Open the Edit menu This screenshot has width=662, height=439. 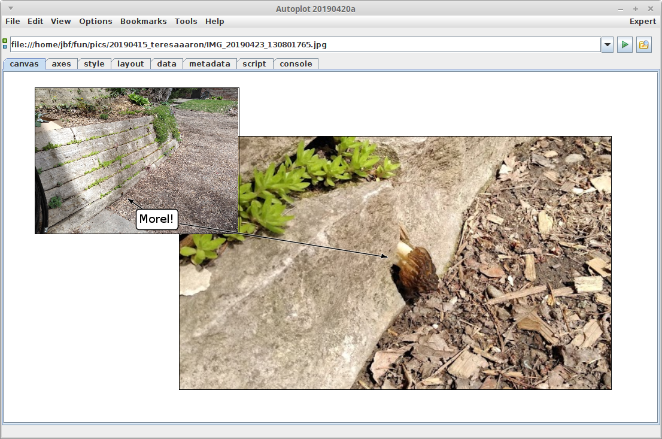(x=35, y=21)
